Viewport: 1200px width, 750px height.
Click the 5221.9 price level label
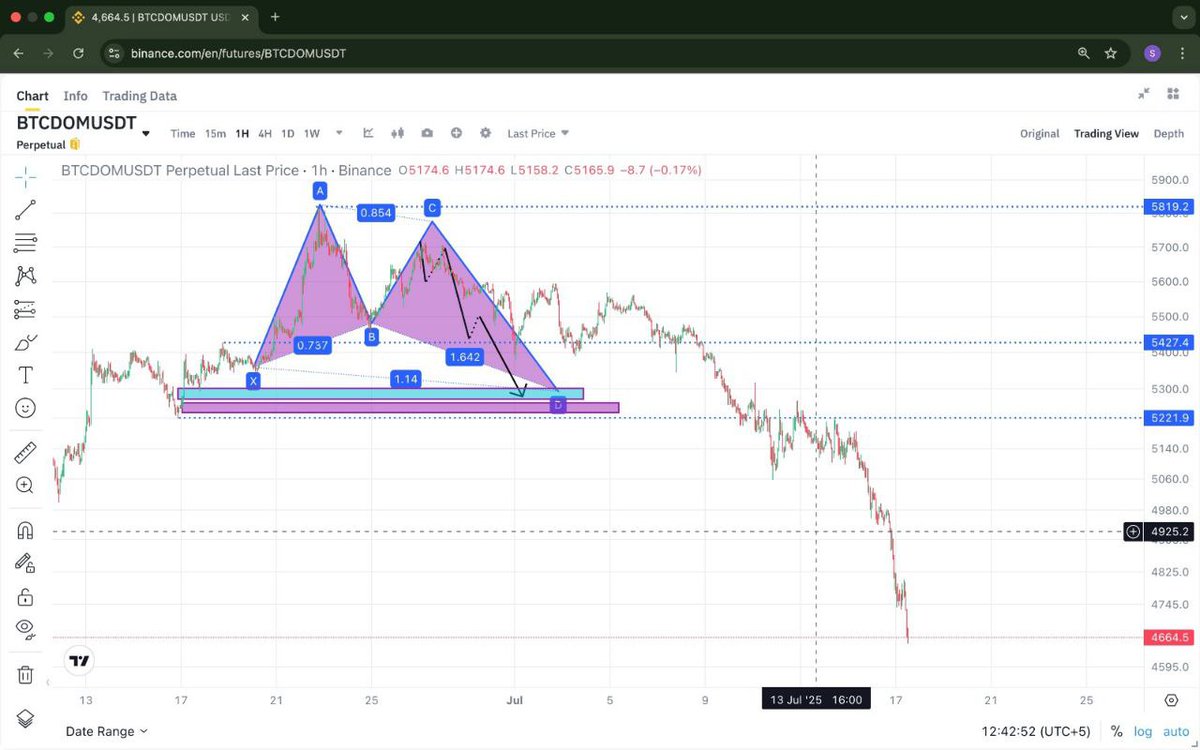(1170, 417)
